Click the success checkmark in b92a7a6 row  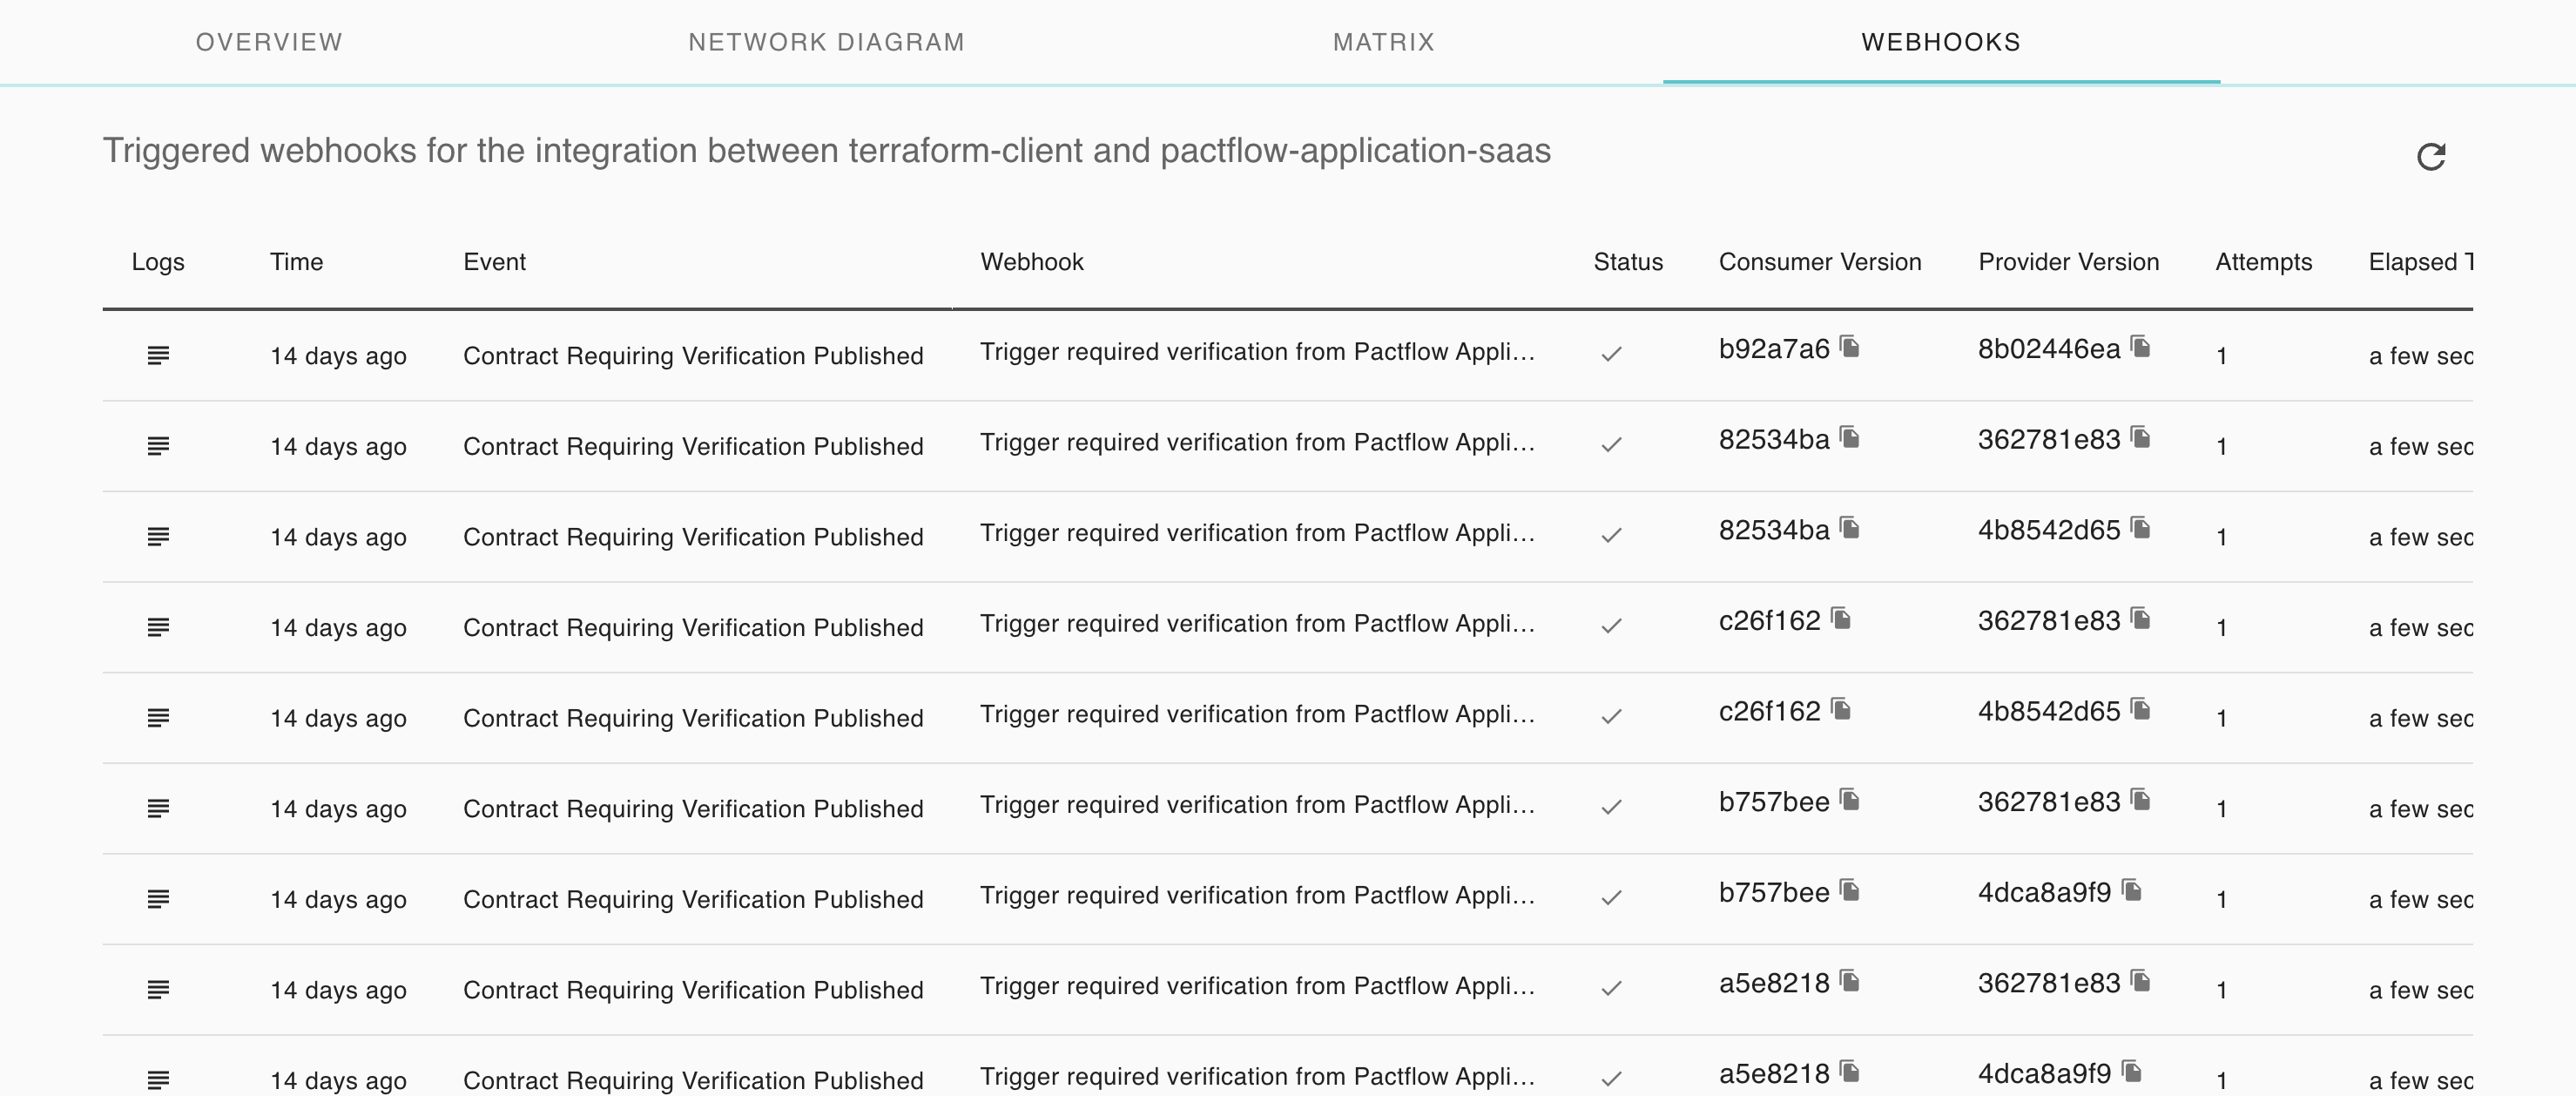1611,354
